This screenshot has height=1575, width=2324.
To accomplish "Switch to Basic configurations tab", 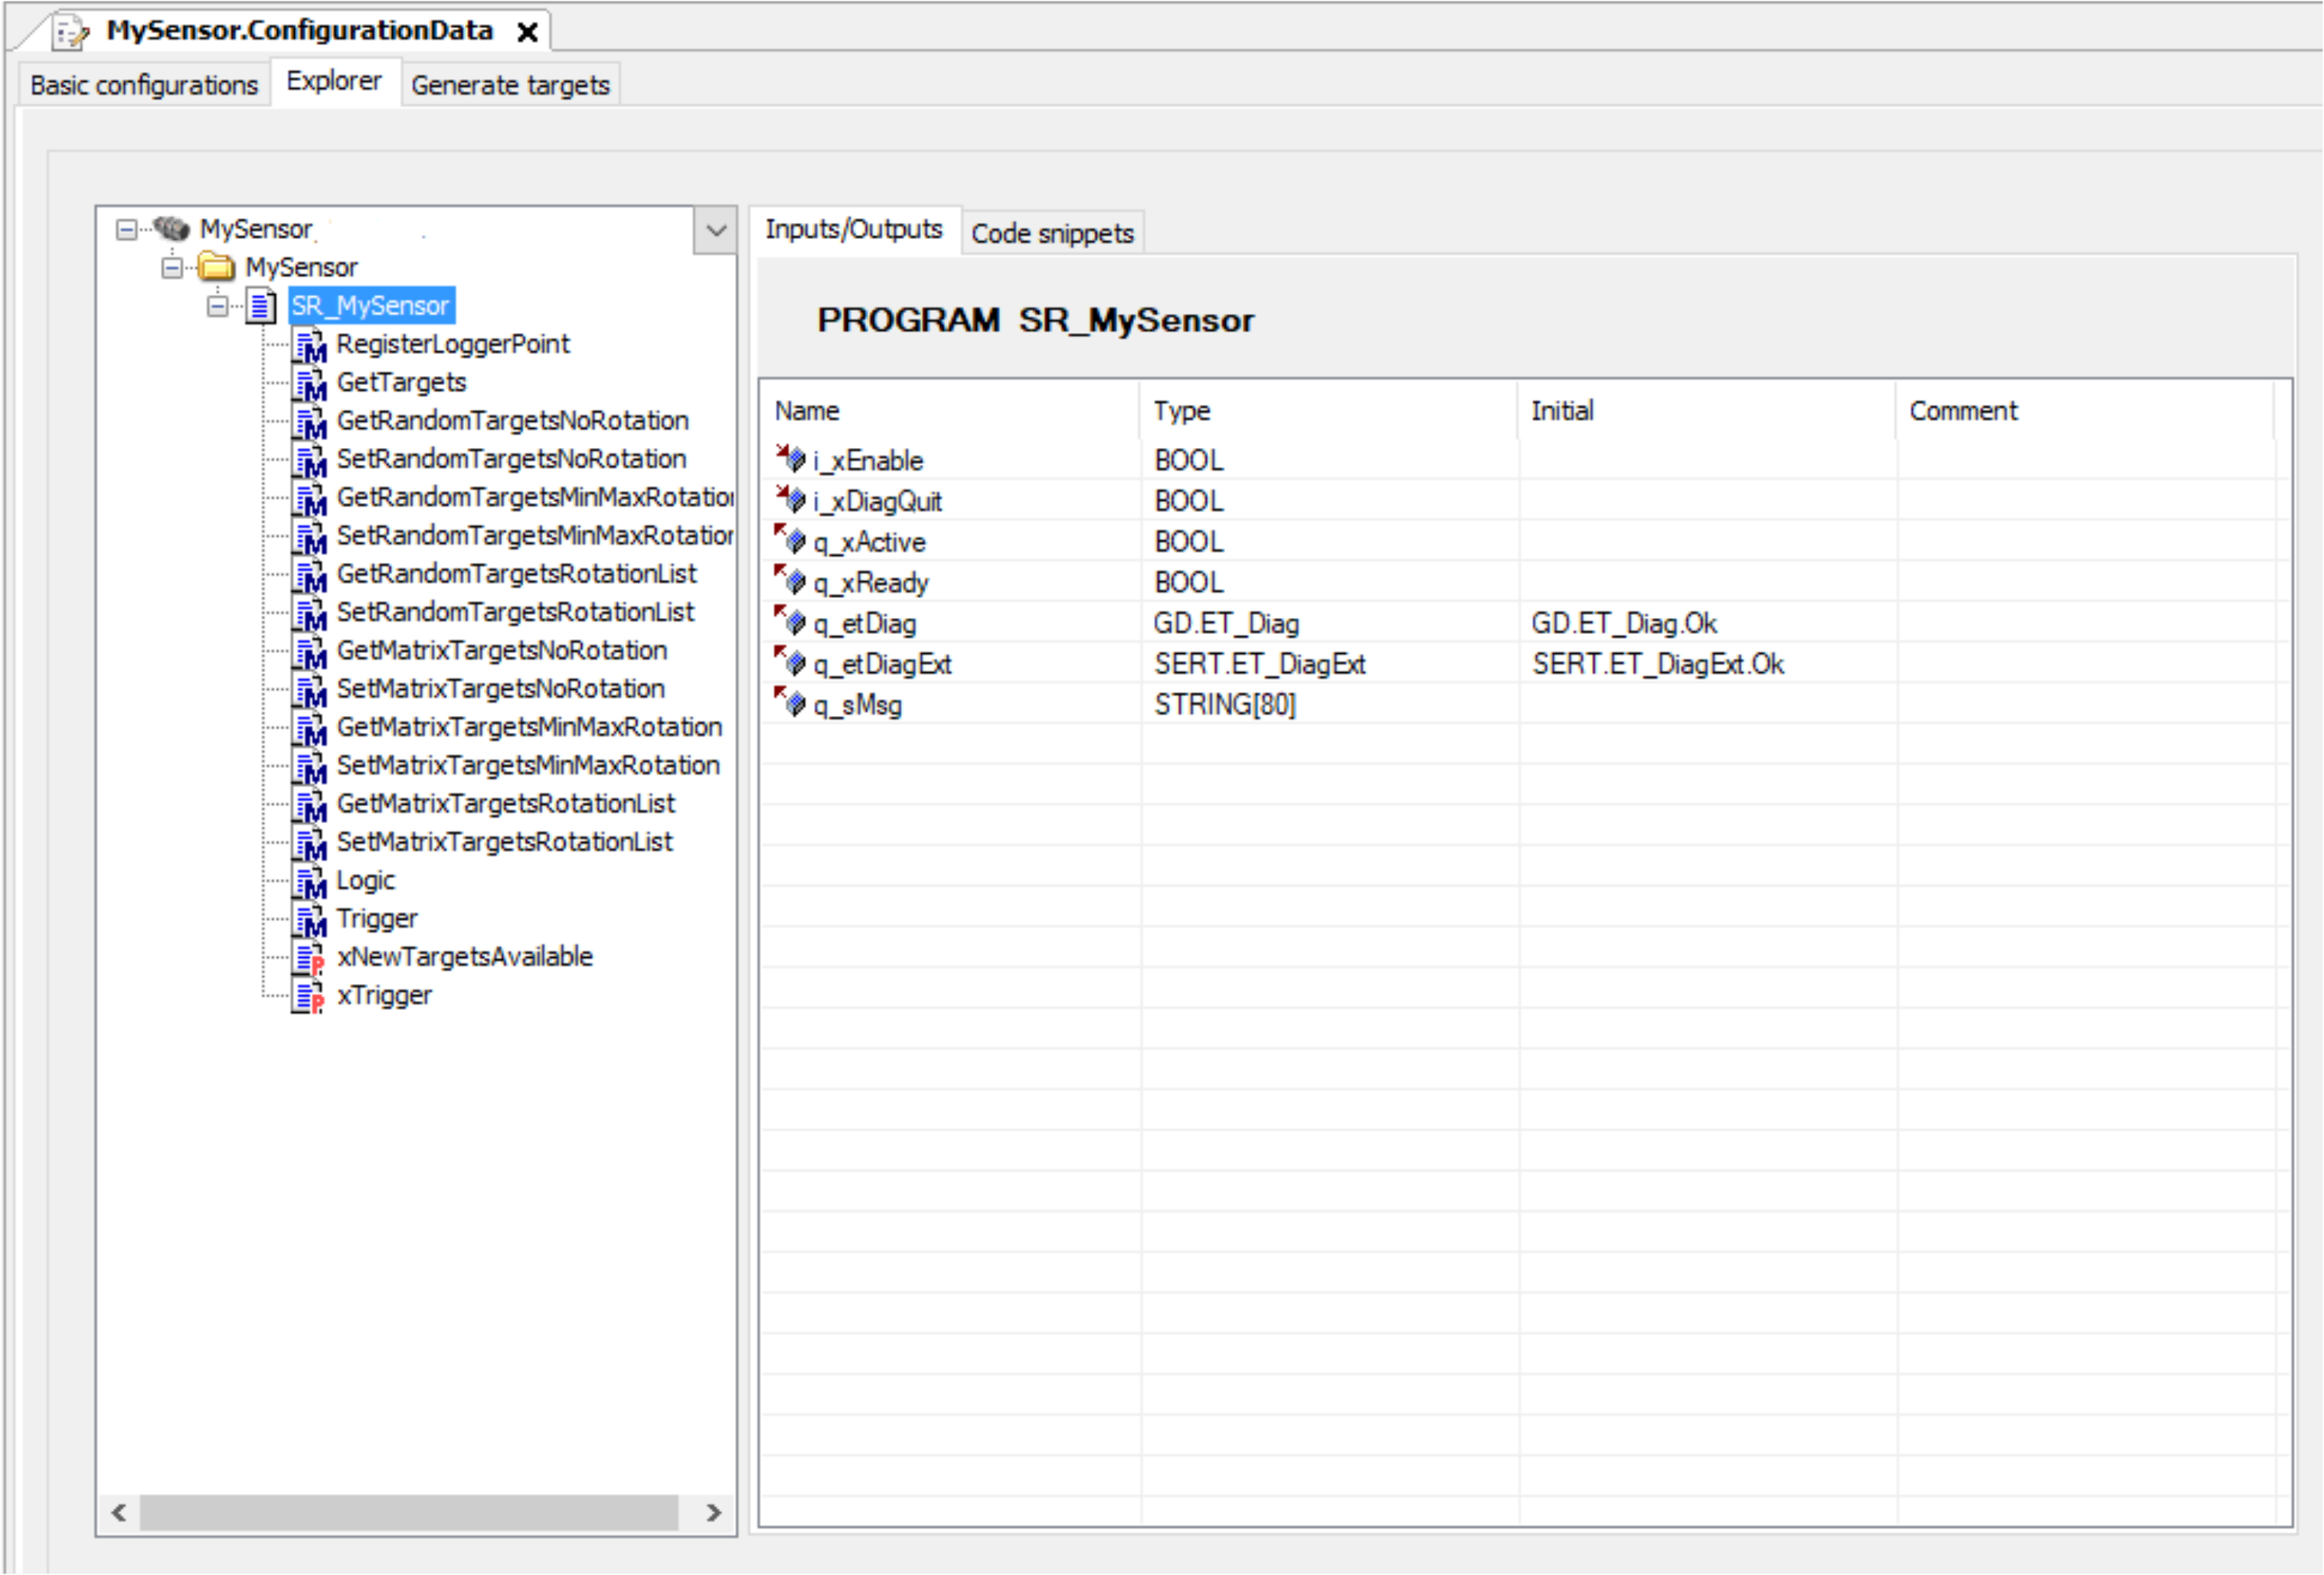I will (x=144, y=85).
